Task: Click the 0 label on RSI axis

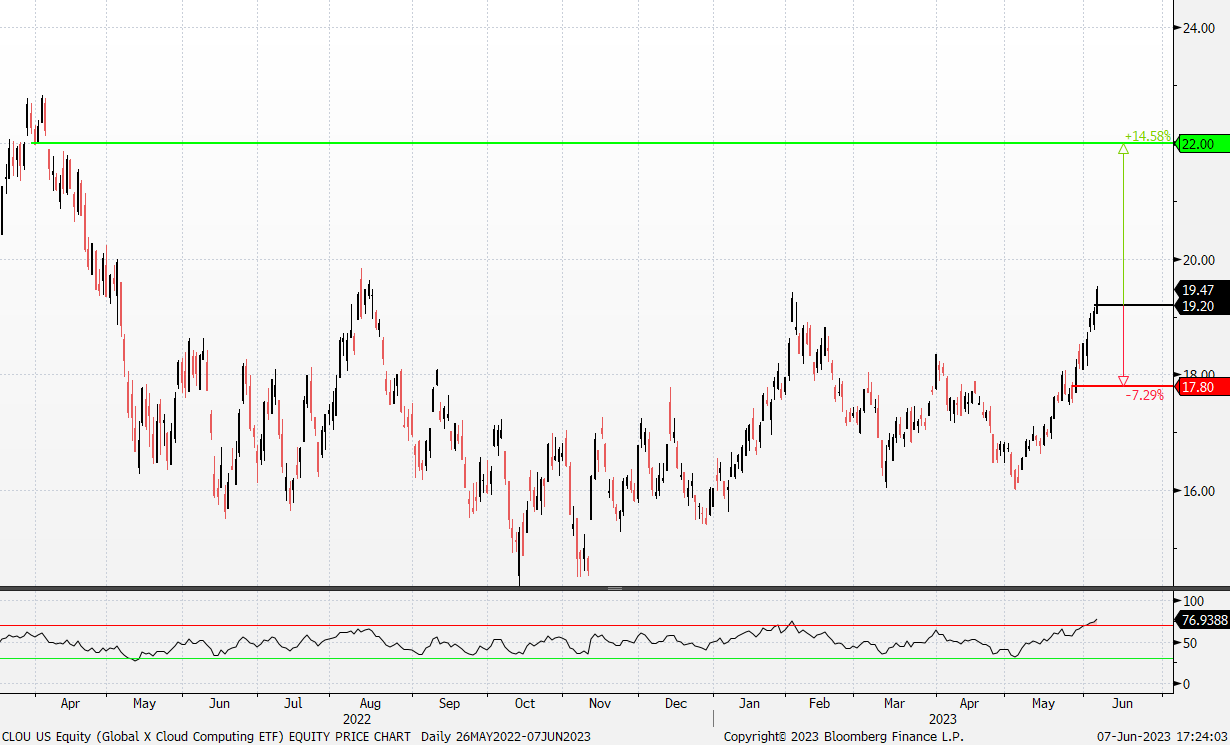Action: click(x=1186, y=684)
